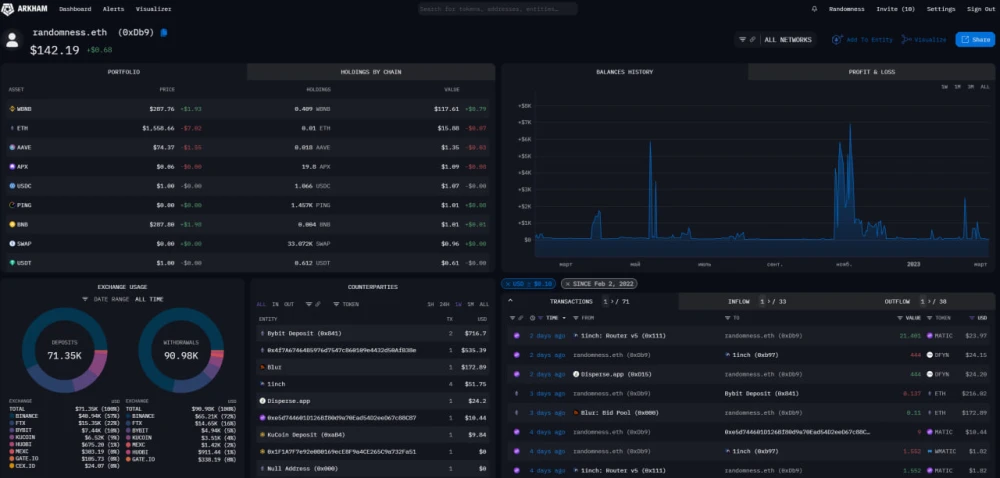Viewport: 1000px width, 478px height.
Task: Click the profile avatar icon
Action: click(12, 40)
